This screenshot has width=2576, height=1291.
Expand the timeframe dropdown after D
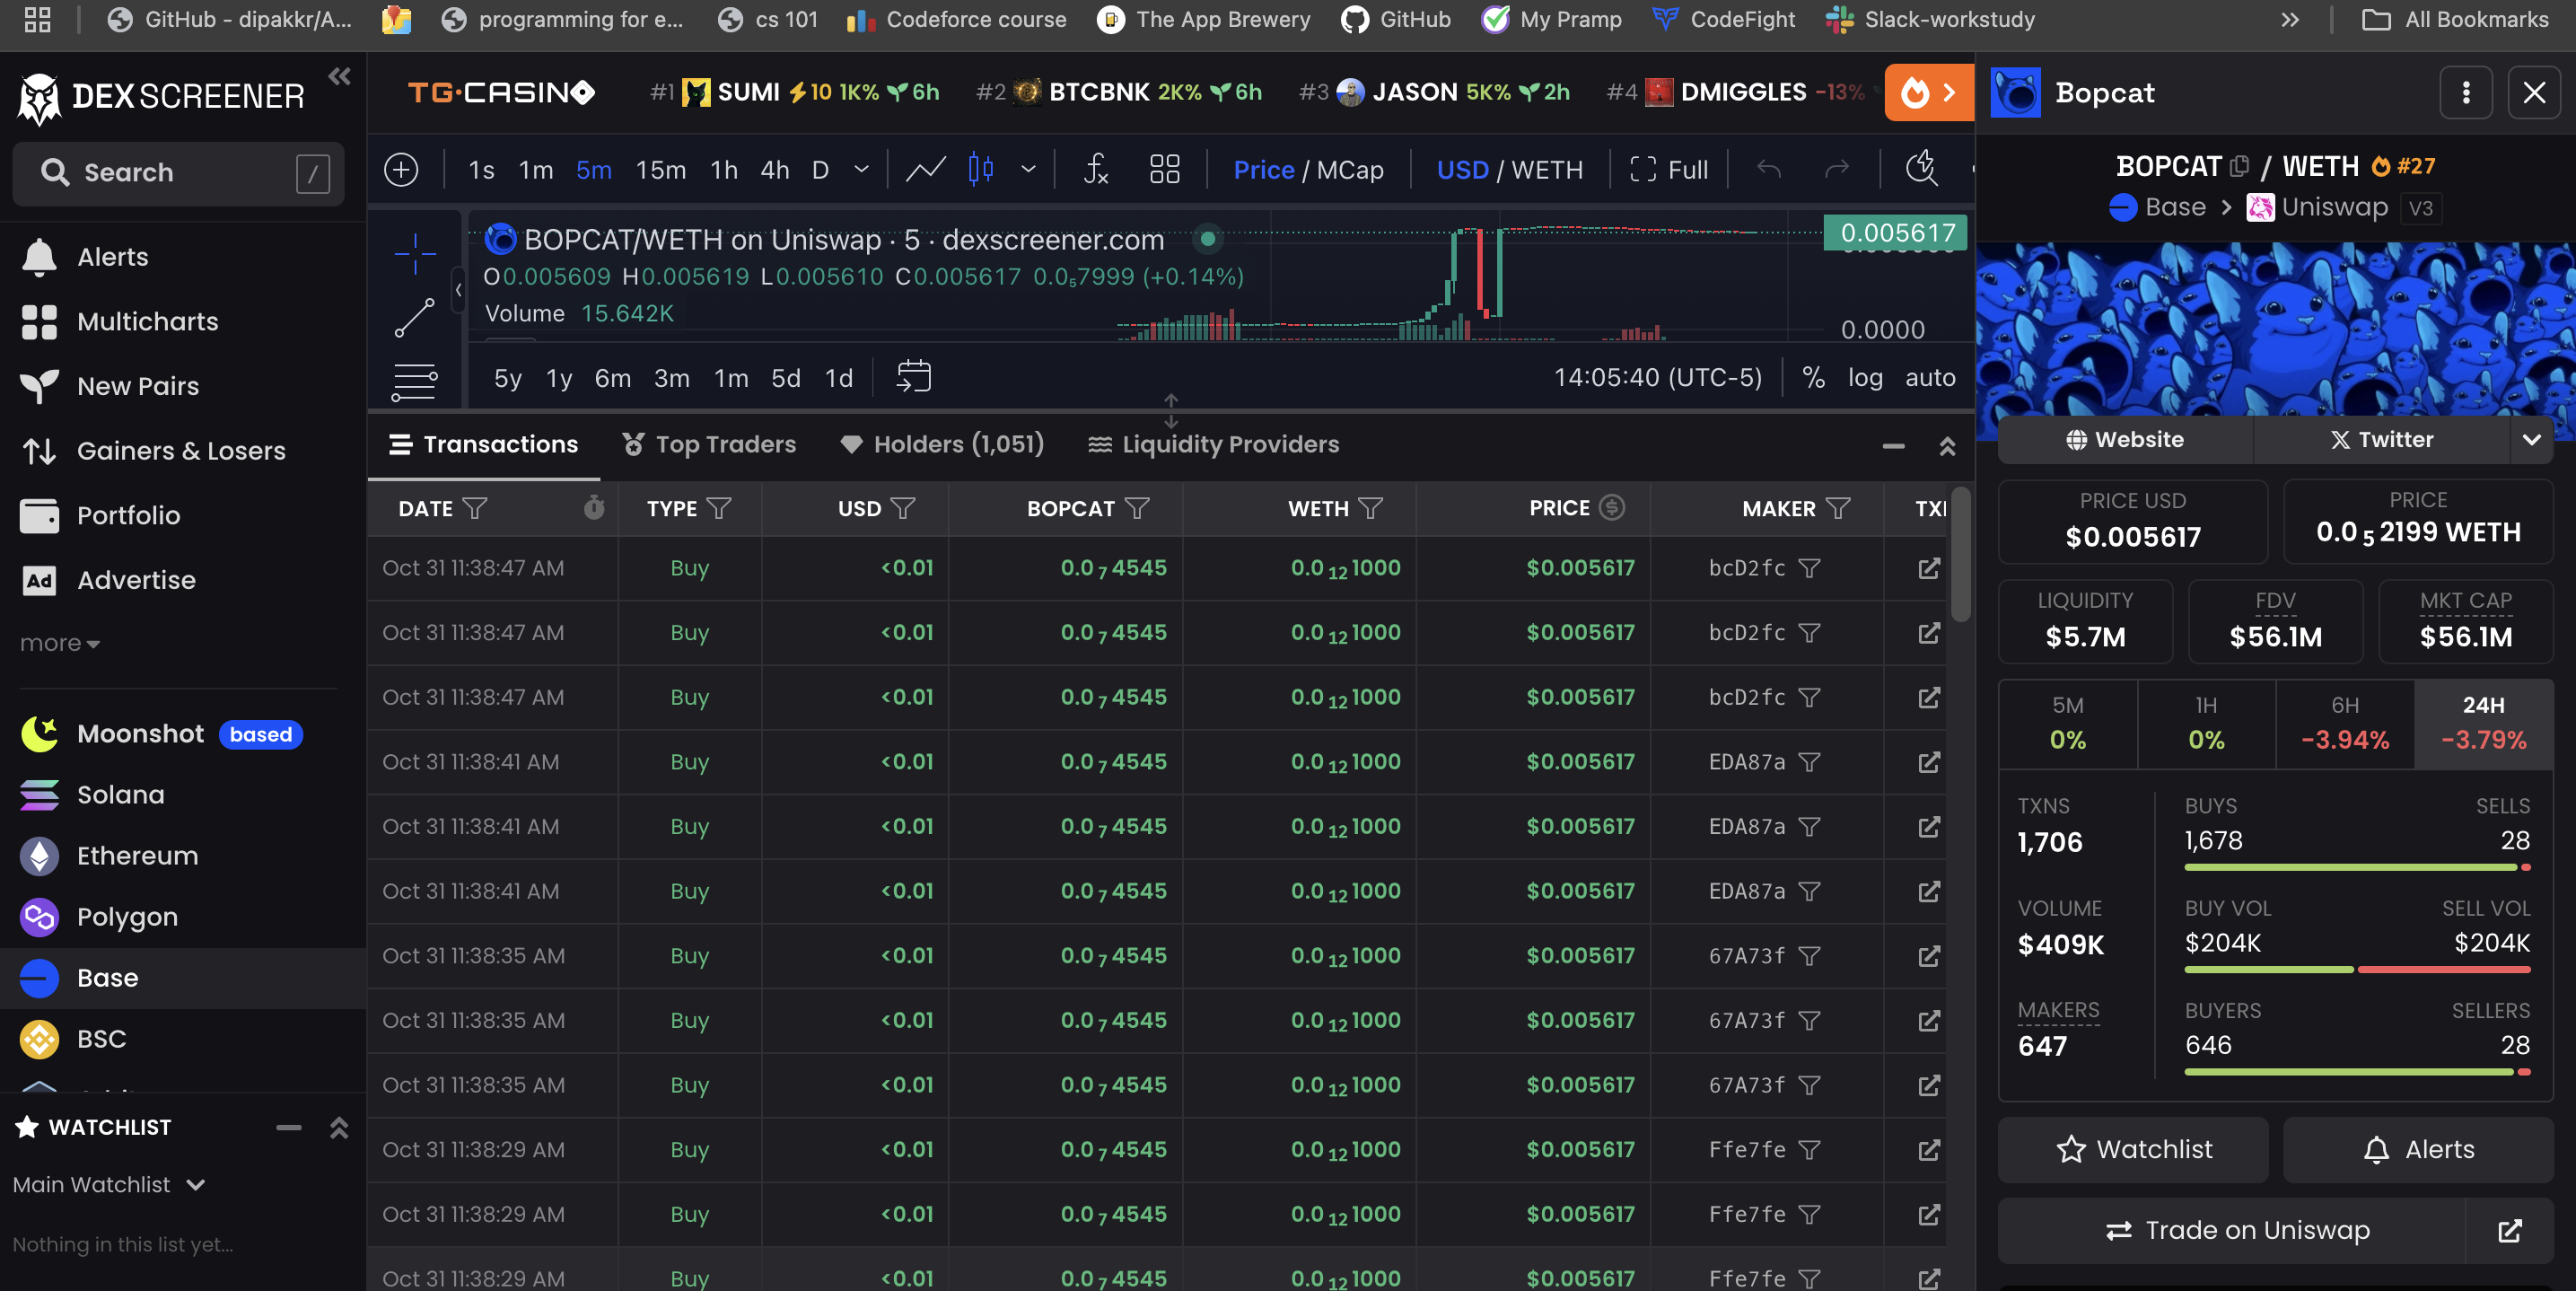[x=861, y=169]
